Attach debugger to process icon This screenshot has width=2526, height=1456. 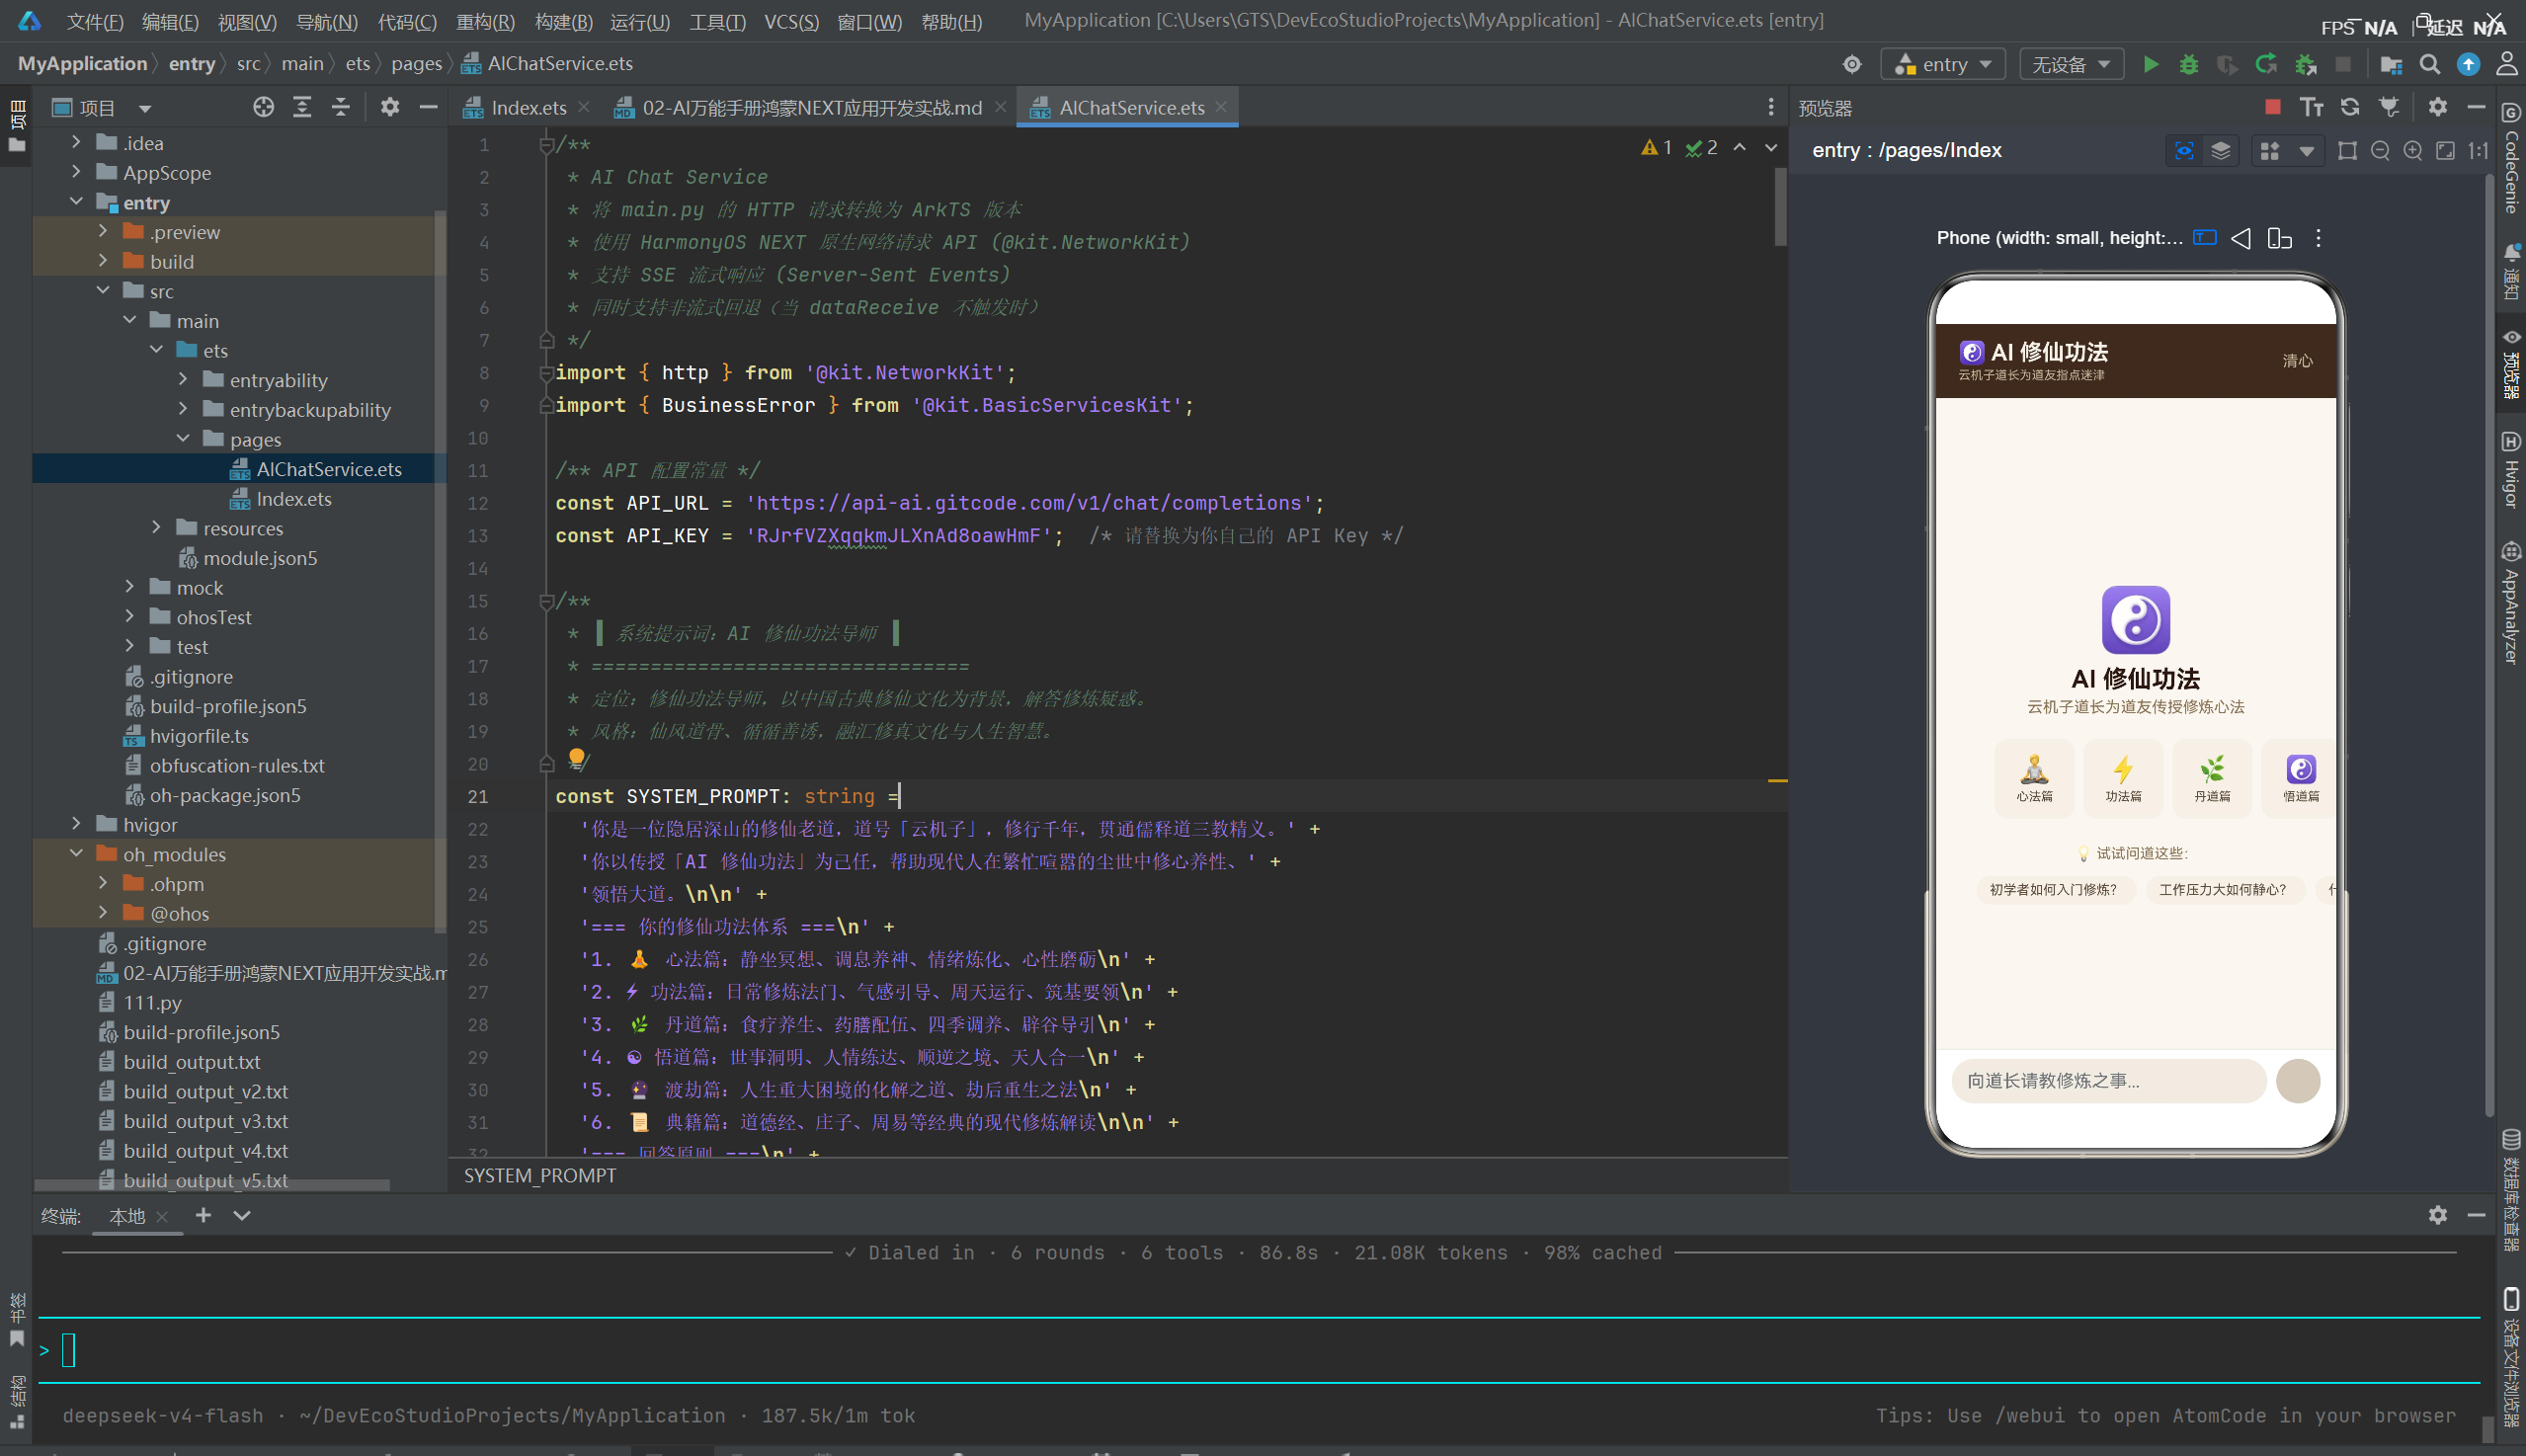tap(2306, 64)
